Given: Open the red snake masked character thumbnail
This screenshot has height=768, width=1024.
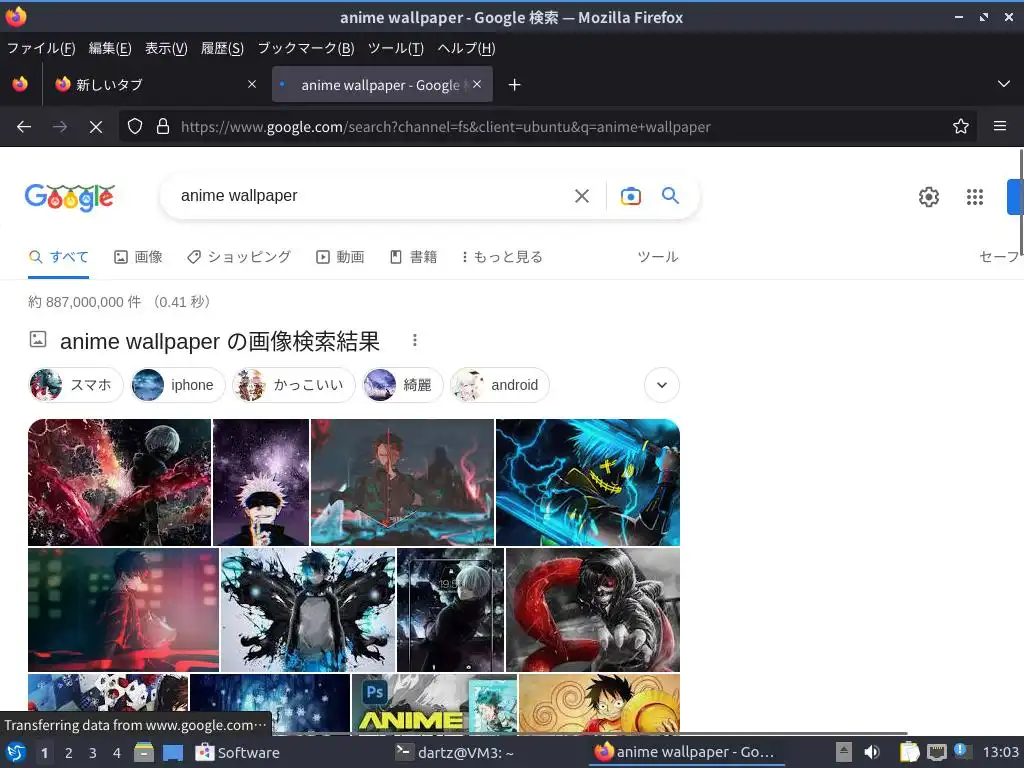Looking at the screenshot, I should (x=593, y=610).
